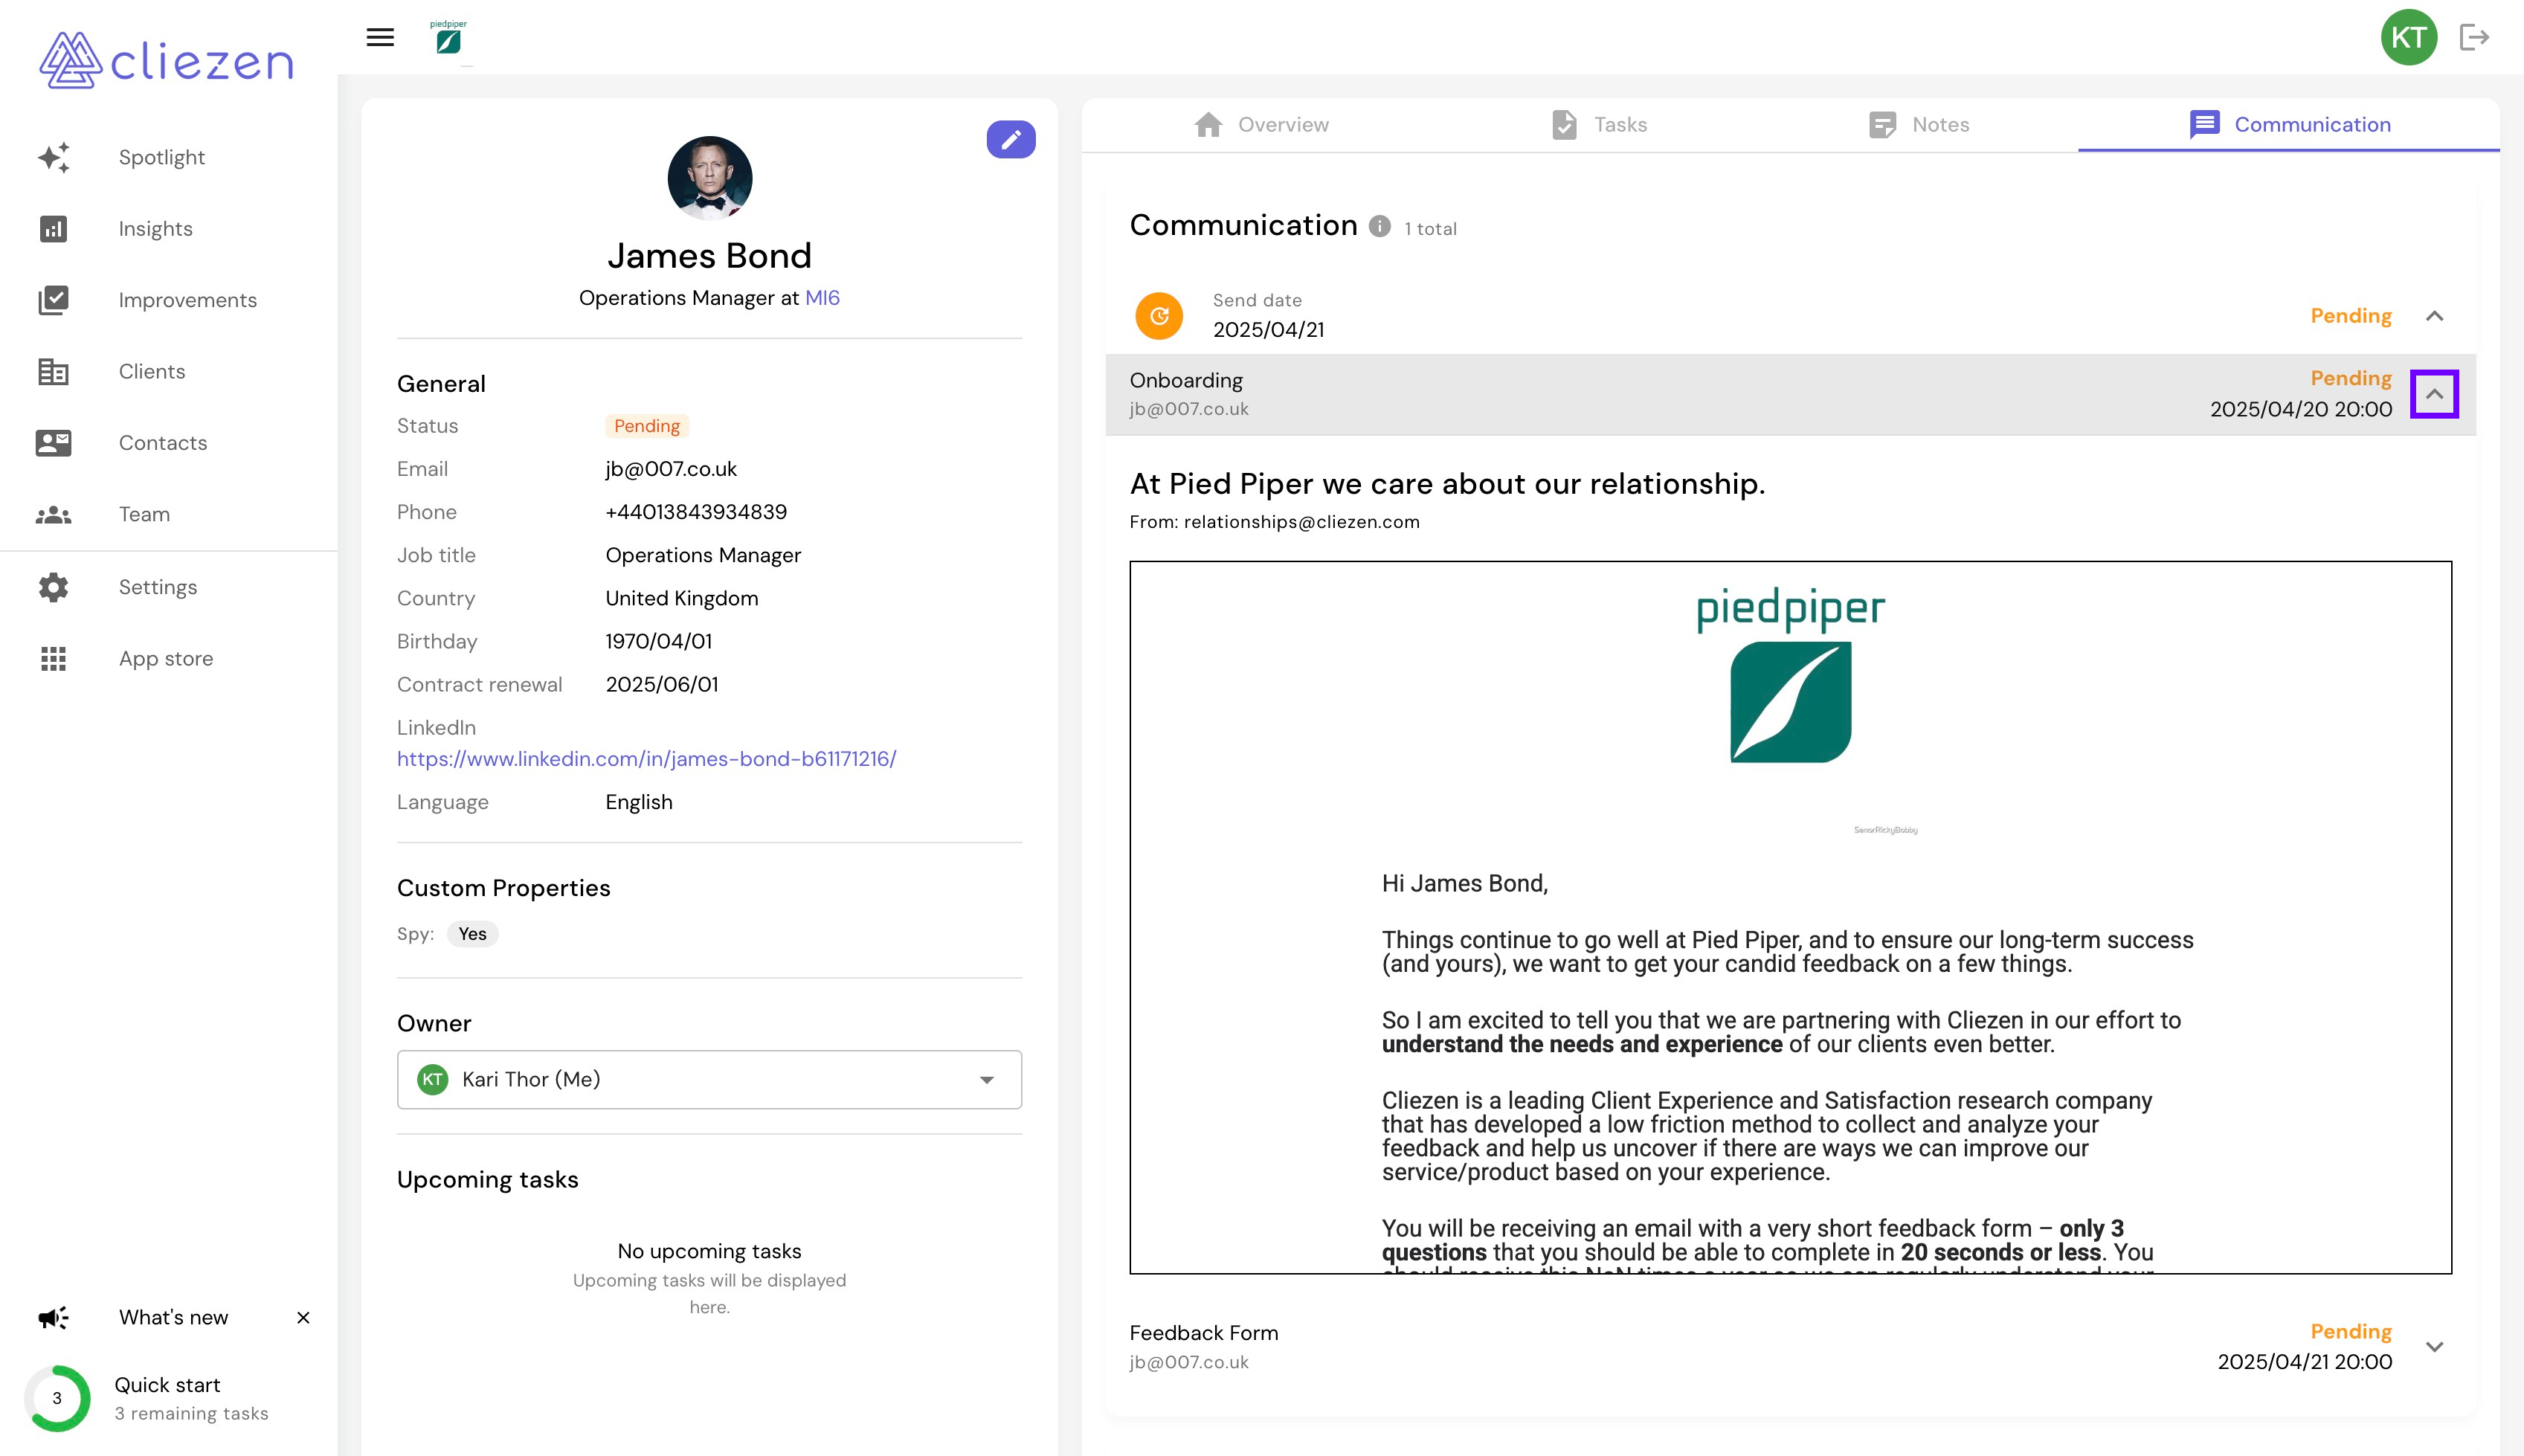Click the Communication chat icon
The image size is (2524, 1456).
[x=2204, y=125]
